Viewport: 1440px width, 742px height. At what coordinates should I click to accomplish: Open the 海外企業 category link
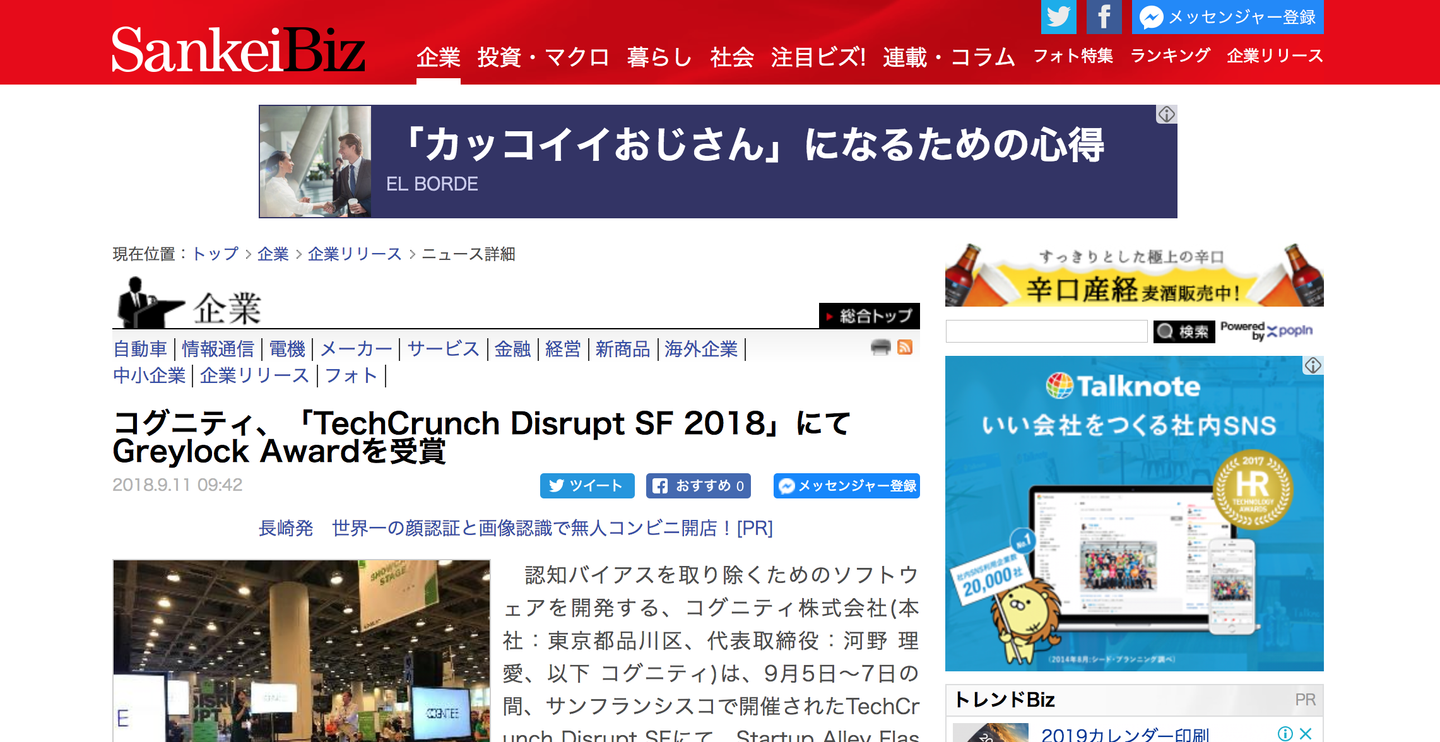[701, 349]
